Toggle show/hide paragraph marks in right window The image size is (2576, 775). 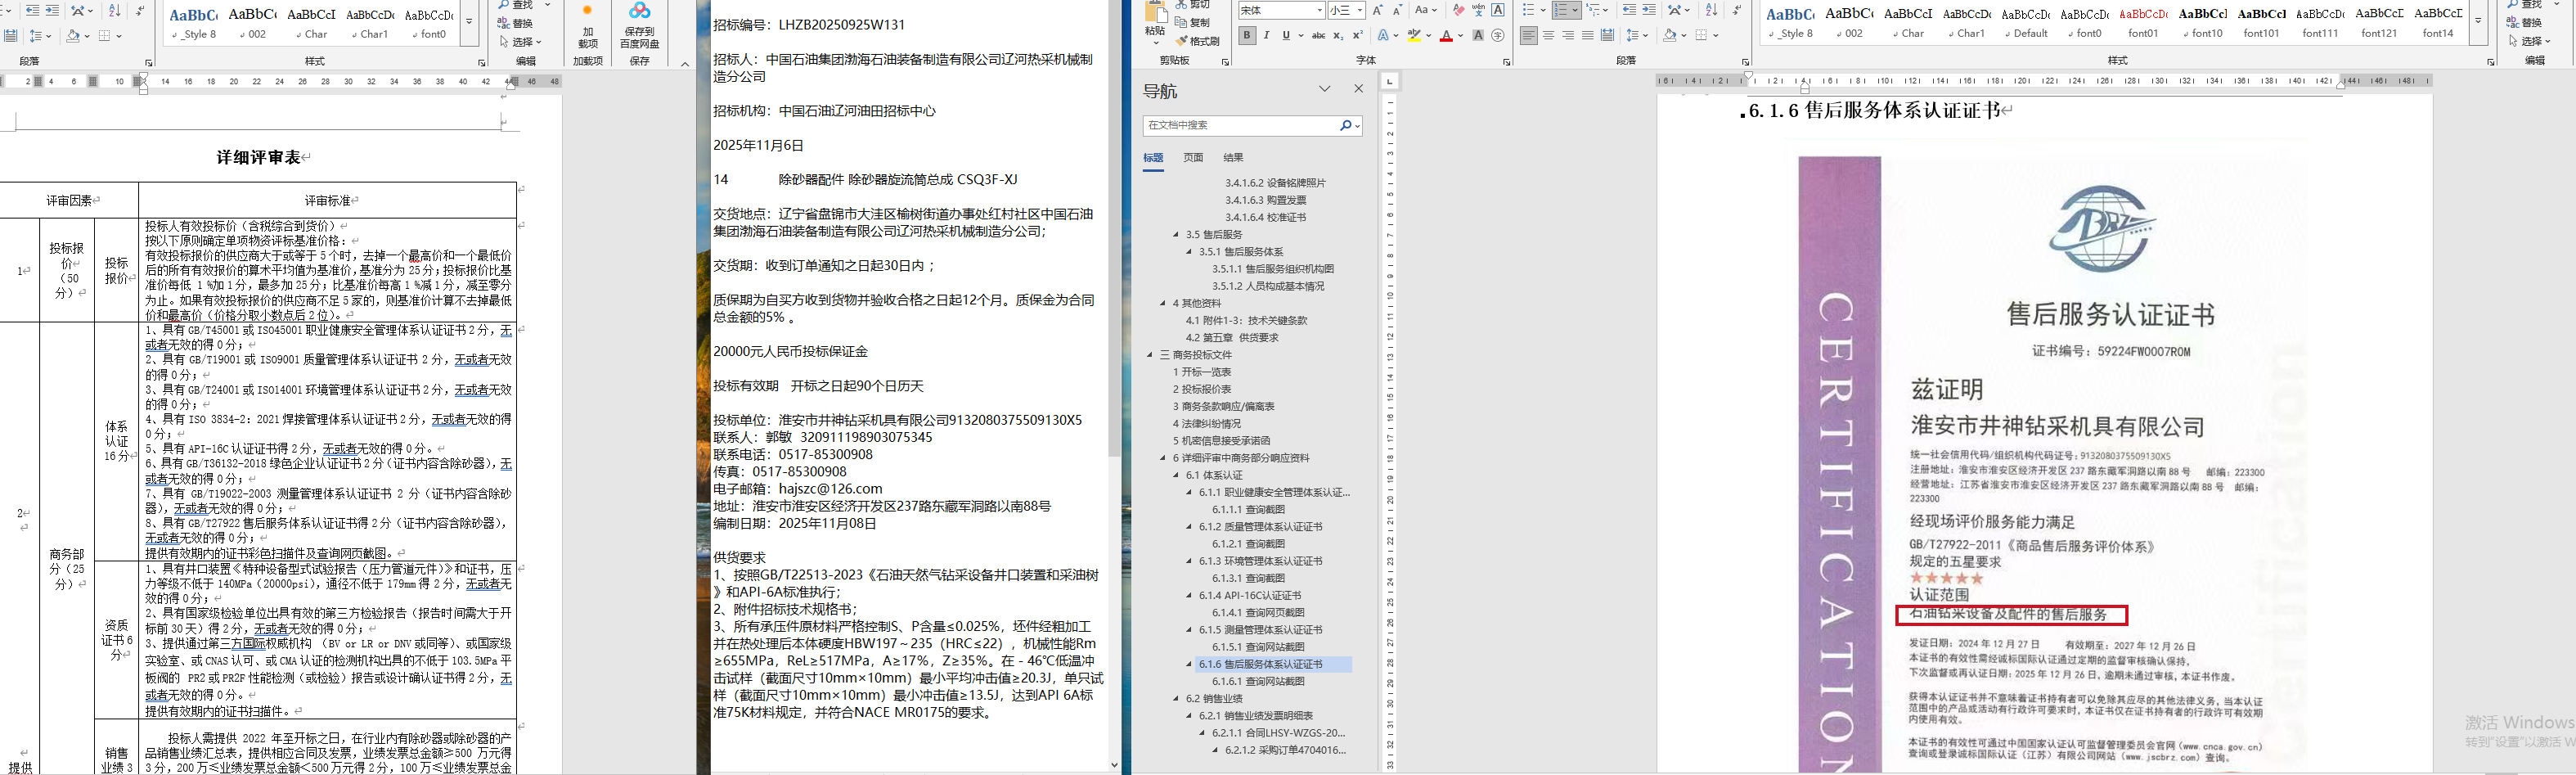click(1736, 10)
